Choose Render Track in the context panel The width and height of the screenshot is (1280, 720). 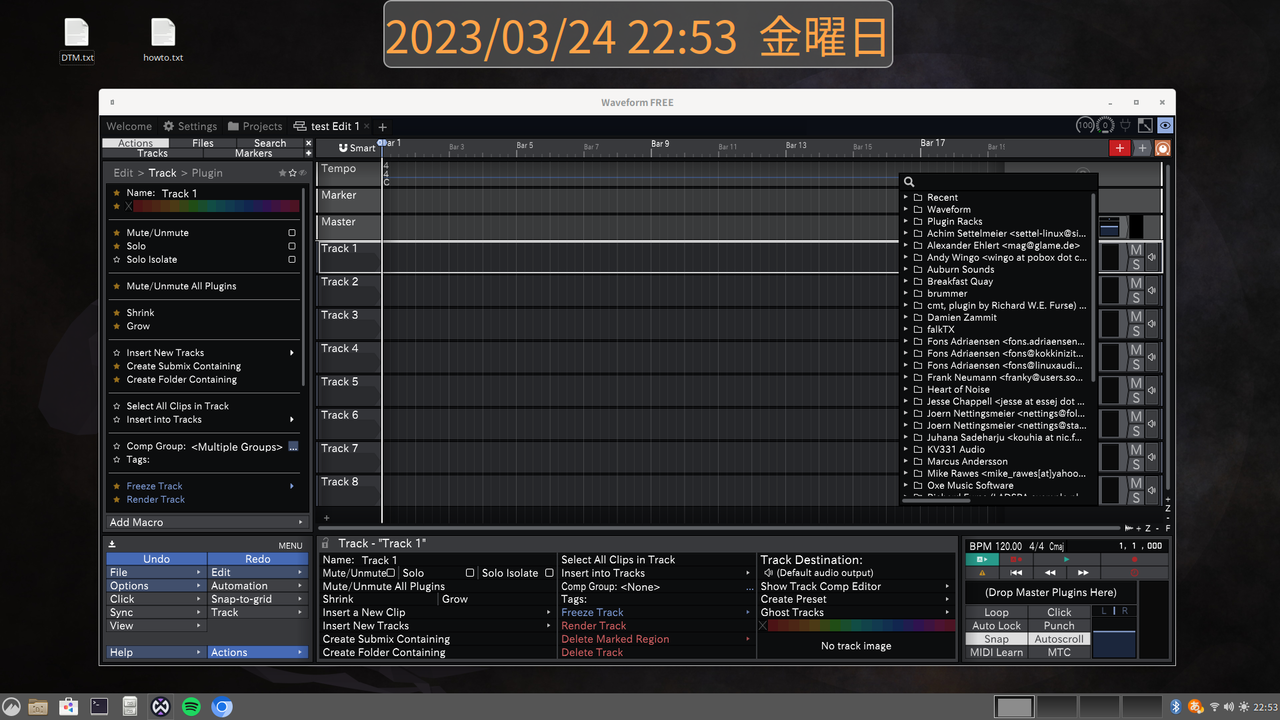pos(592,625)
